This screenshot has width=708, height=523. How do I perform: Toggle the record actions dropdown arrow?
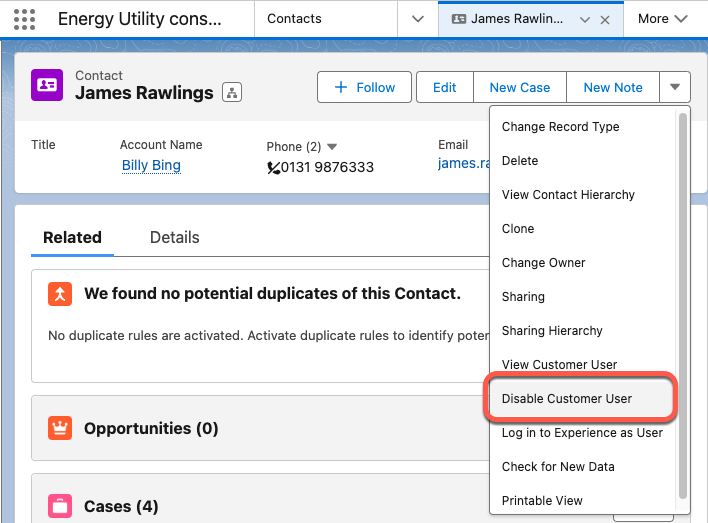(675, 87)
